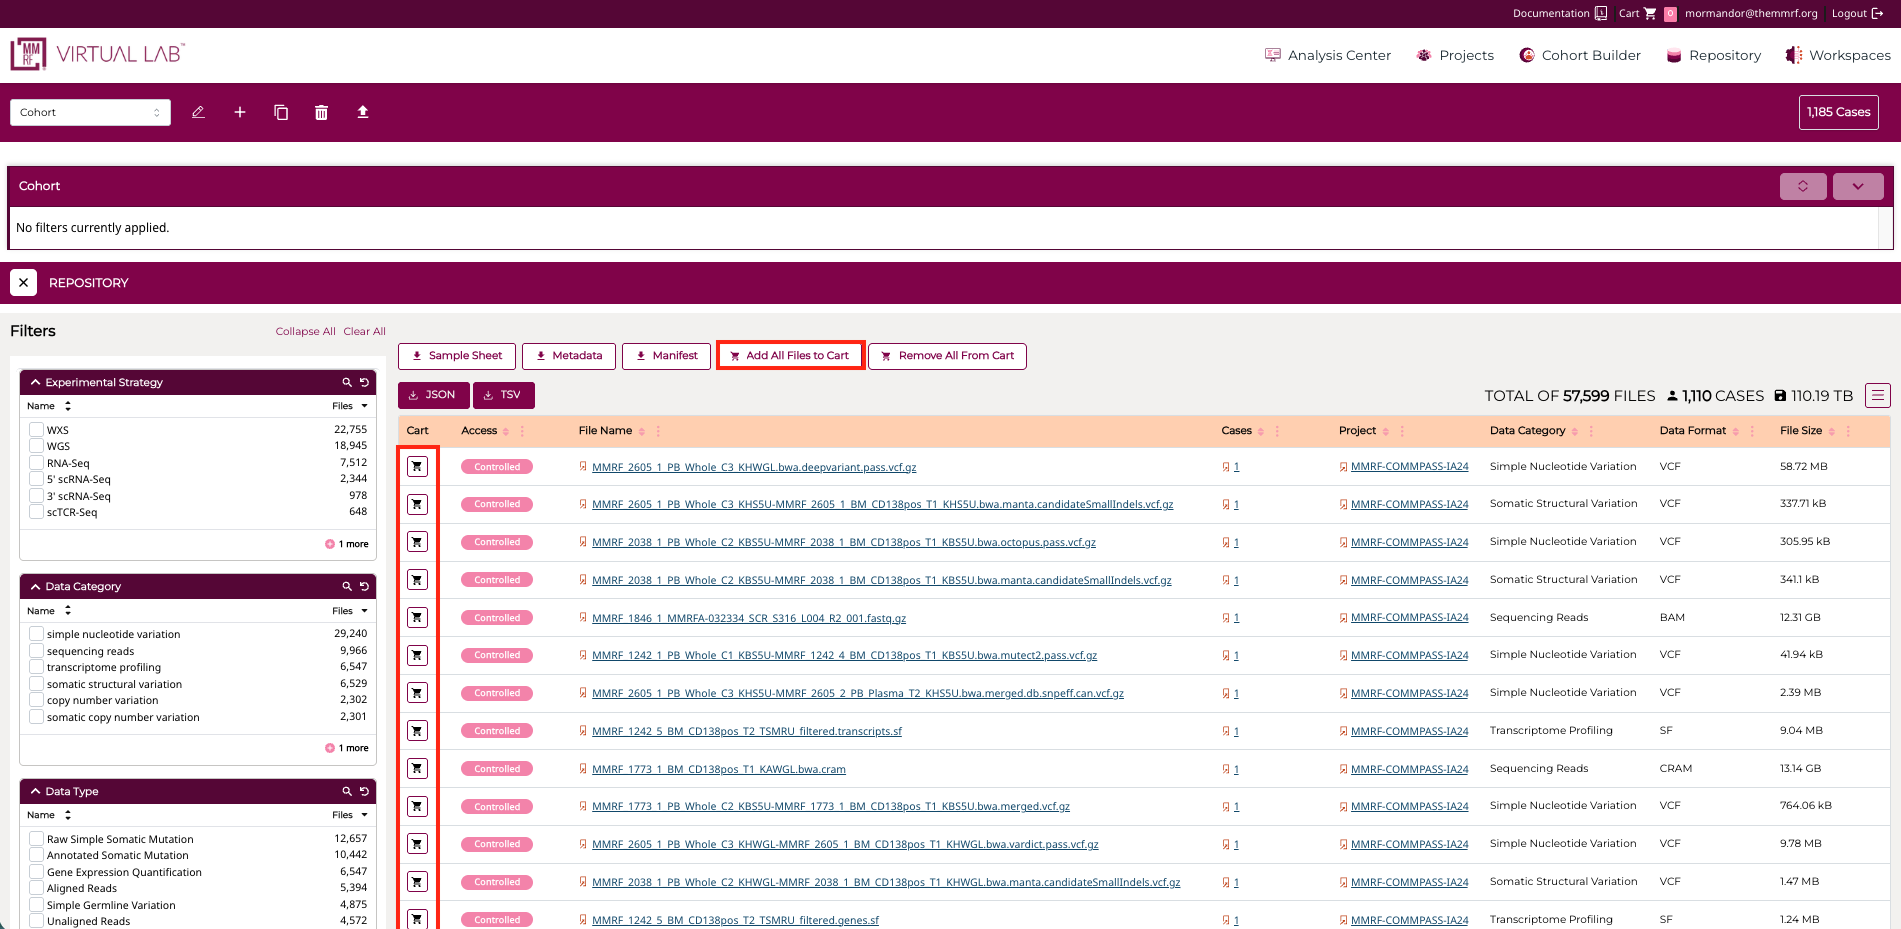Click the Add All Files to Cart button
1901x929 pixels.
(790, 355)
